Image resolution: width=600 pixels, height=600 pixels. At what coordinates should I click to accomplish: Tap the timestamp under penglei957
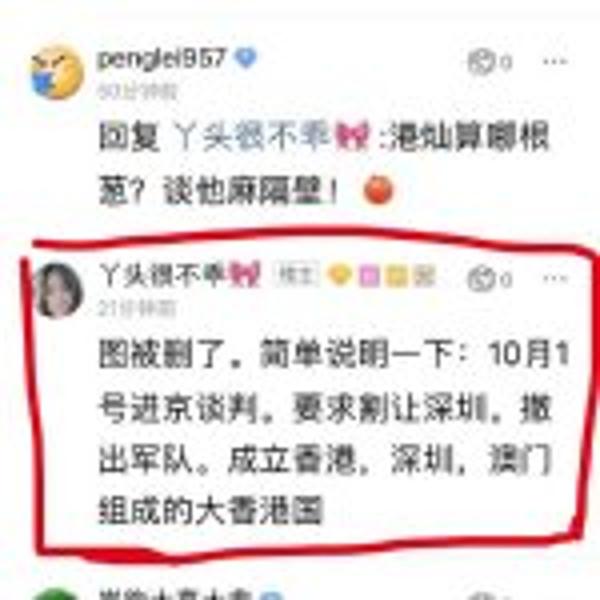coord(137,92)
